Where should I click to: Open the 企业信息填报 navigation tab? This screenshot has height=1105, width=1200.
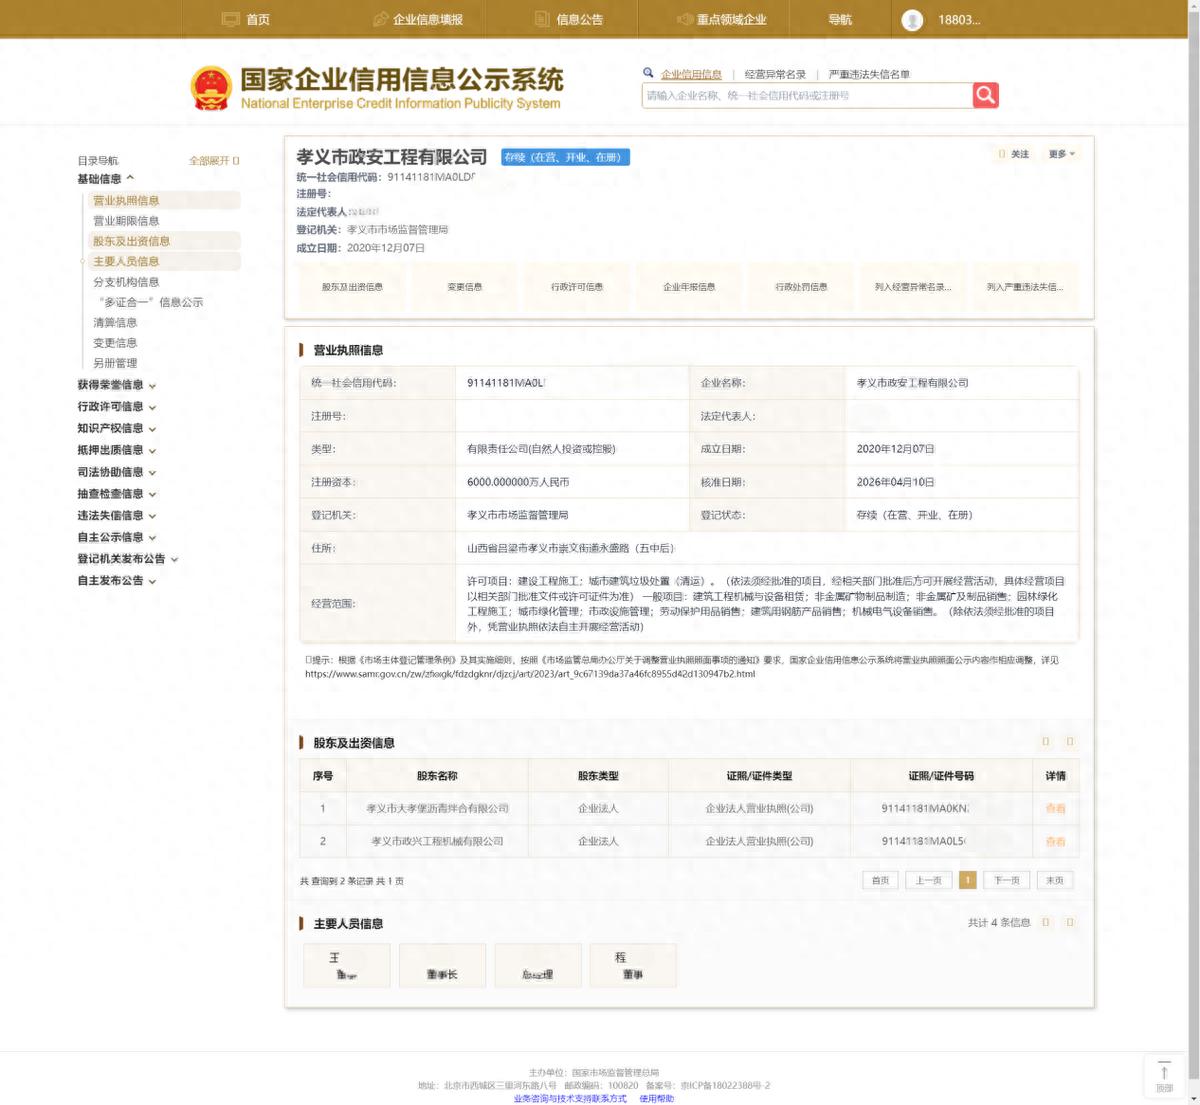(418, 19)
